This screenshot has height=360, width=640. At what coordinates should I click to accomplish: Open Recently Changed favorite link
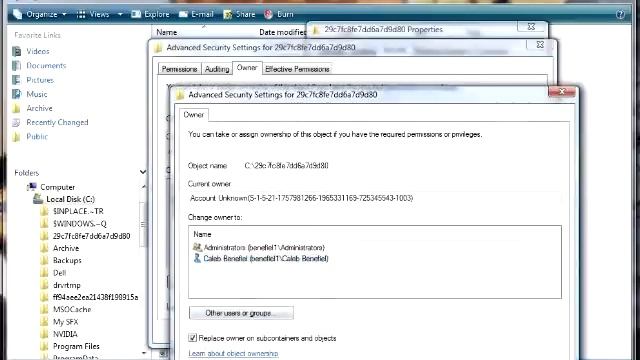coord(57,122)
